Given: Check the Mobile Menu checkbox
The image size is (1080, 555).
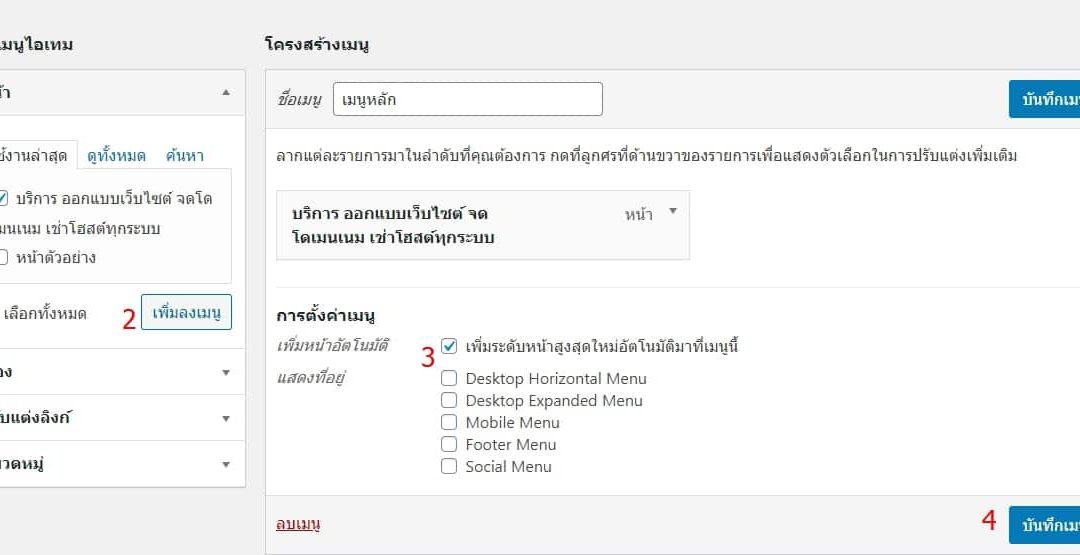Looking at the screenshot, I should point(449,422).
